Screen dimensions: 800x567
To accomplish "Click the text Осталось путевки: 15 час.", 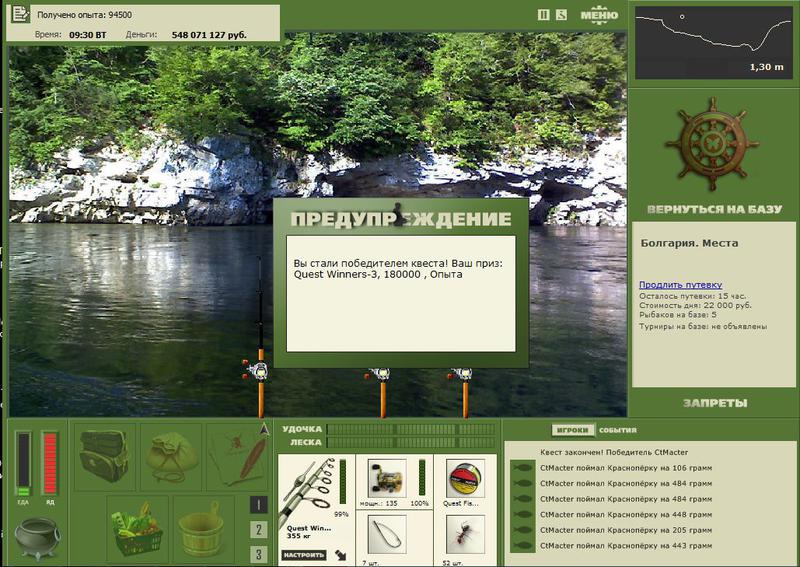I will pyautogui.click(x=692, y=296).
